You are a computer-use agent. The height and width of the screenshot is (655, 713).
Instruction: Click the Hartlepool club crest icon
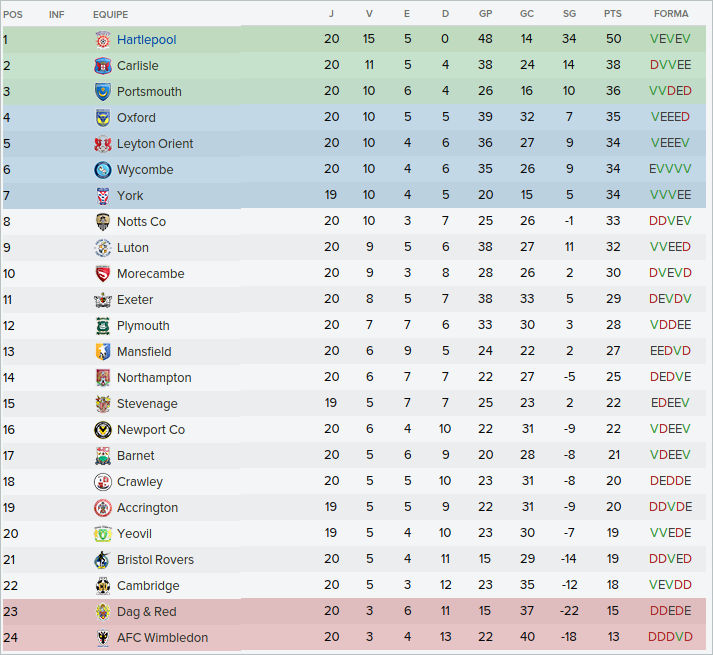point(102,40)
